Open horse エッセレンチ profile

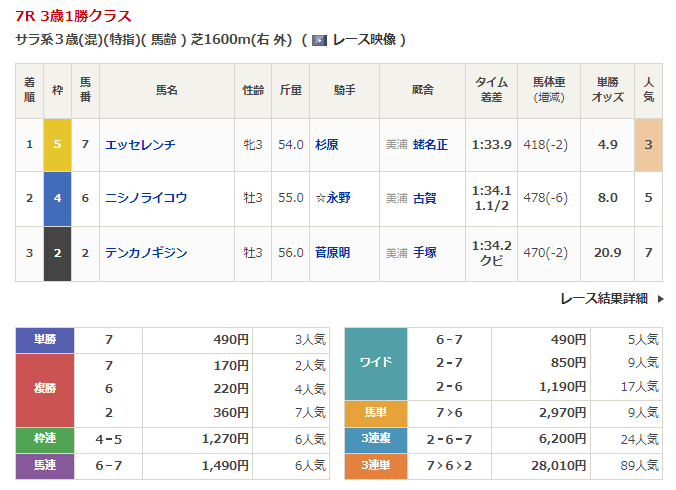[140, 145]
